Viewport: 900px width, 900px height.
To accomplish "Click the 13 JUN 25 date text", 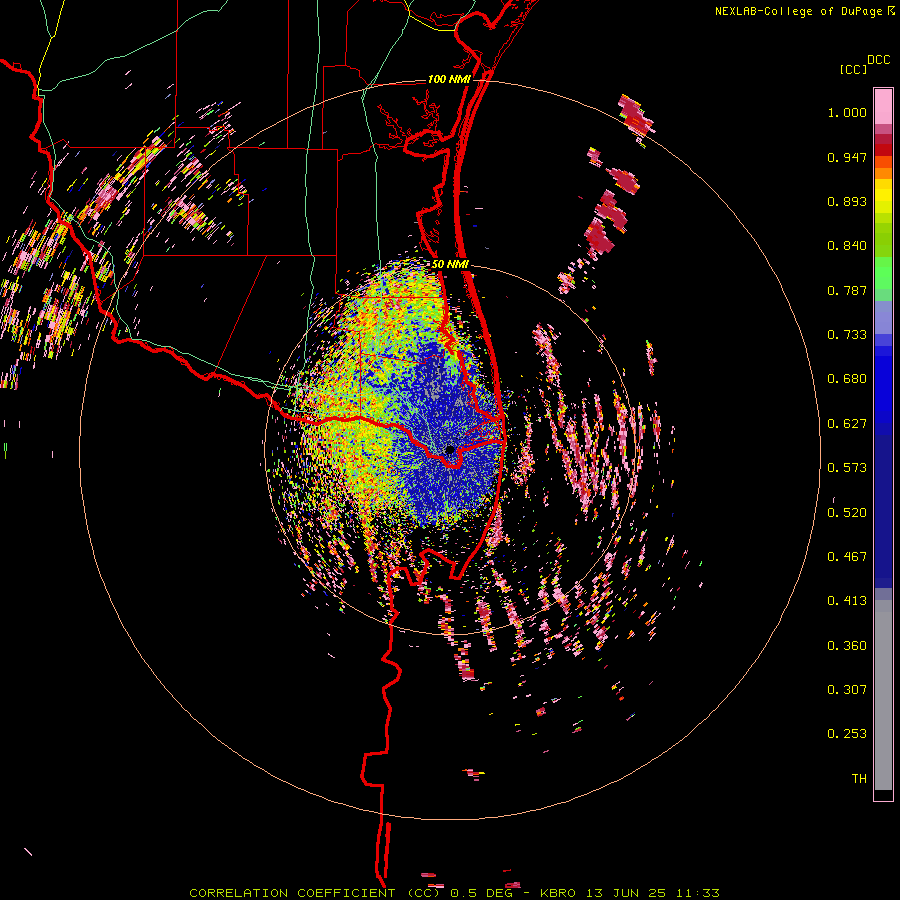I will click(x=626, y=893).
